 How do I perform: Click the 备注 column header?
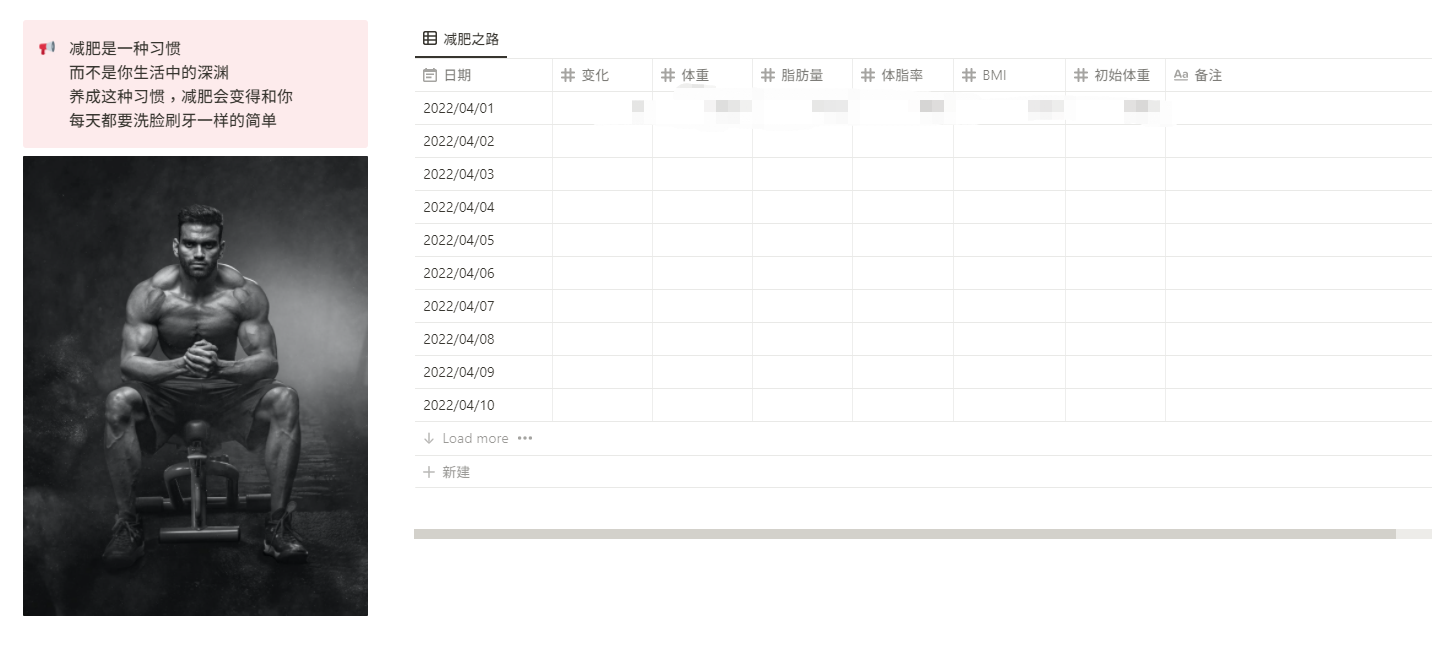click(1298, 75)
